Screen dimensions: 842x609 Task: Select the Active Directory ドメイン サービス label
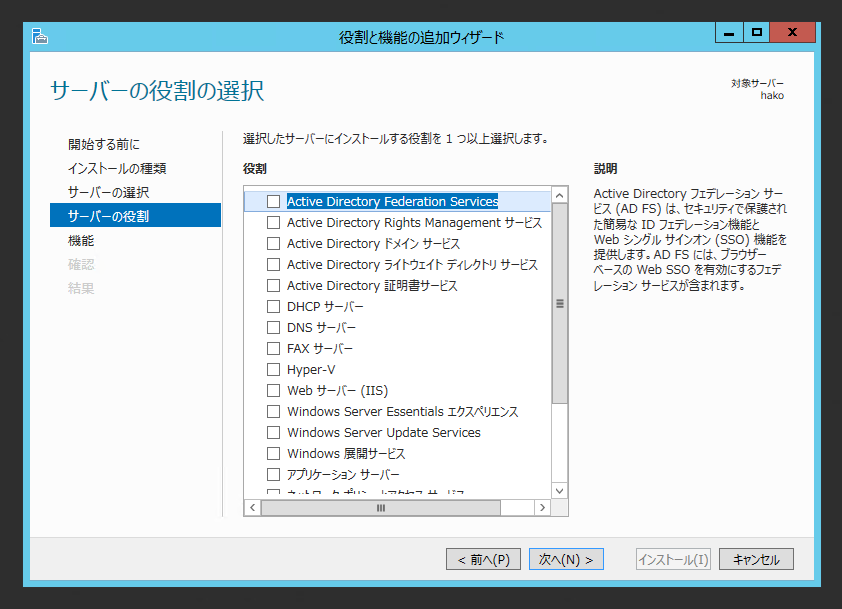point(373,244)
